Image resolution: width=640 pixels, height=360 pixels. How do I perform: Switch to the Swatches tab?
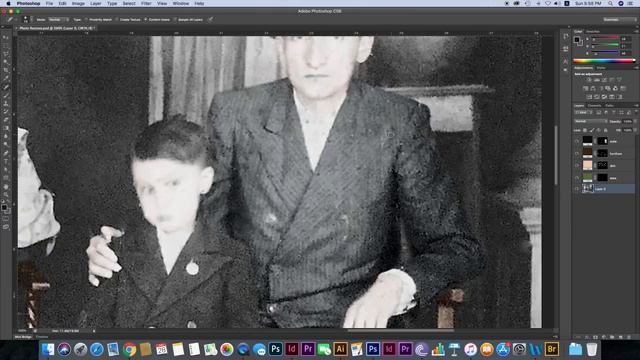pyautogui.click(x=593, y=31)
